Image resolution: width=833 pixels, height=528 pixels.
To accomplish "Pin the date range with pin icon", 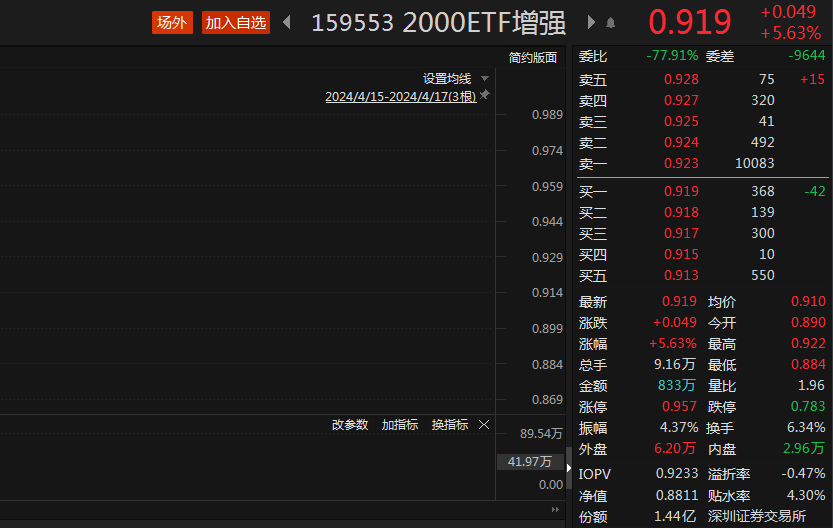I will [x=485, y=95].
